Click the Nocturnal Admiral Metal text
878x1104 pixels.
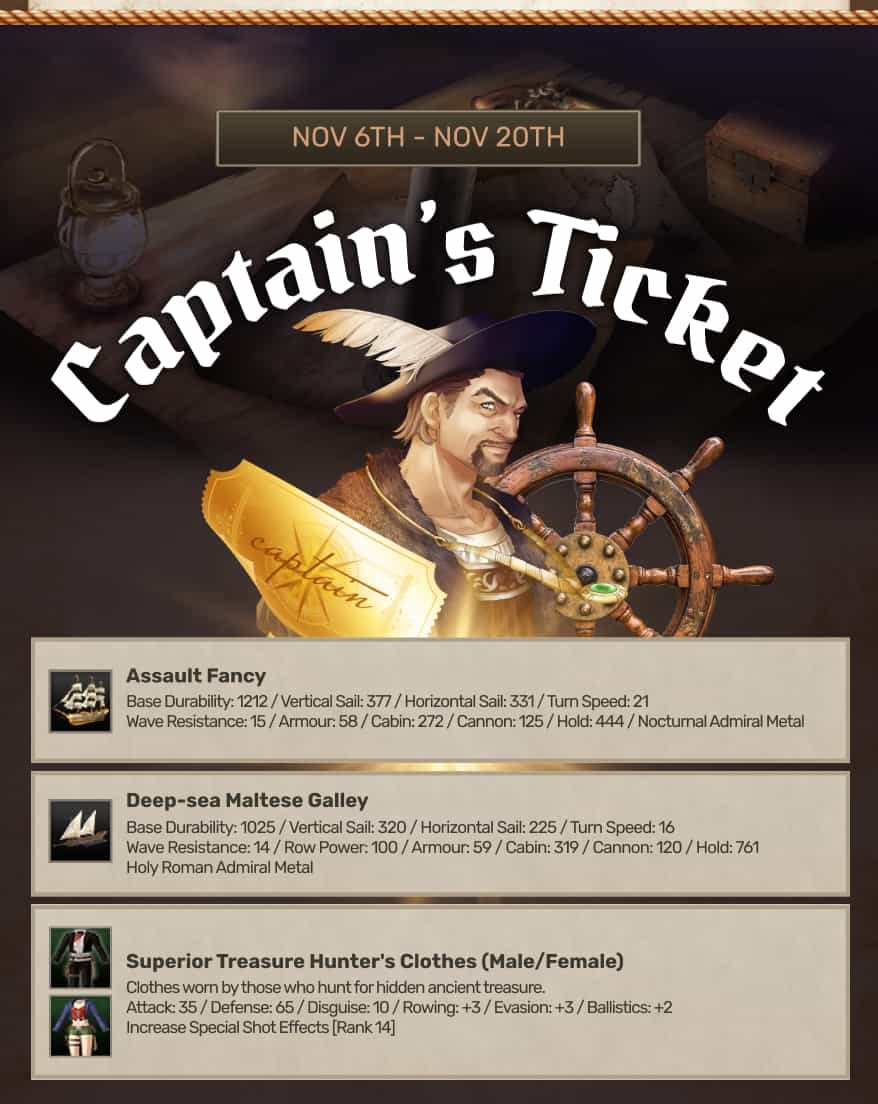721,721
